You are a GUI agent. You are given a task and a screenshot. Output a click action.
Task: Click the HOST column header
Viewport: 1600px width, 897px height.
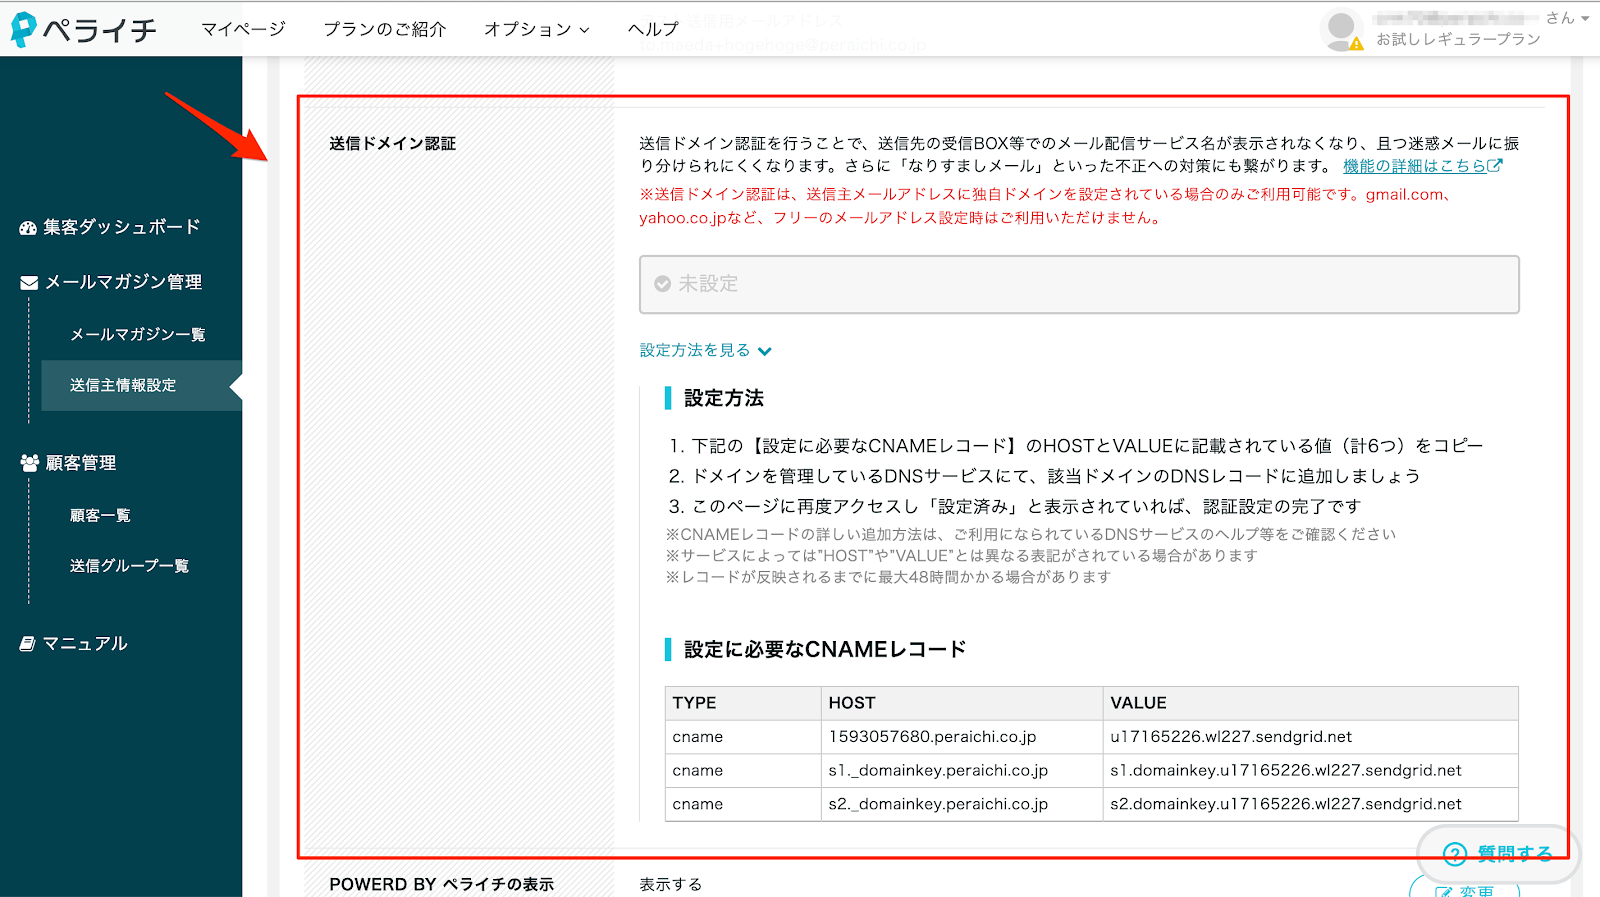coord(962,703)
